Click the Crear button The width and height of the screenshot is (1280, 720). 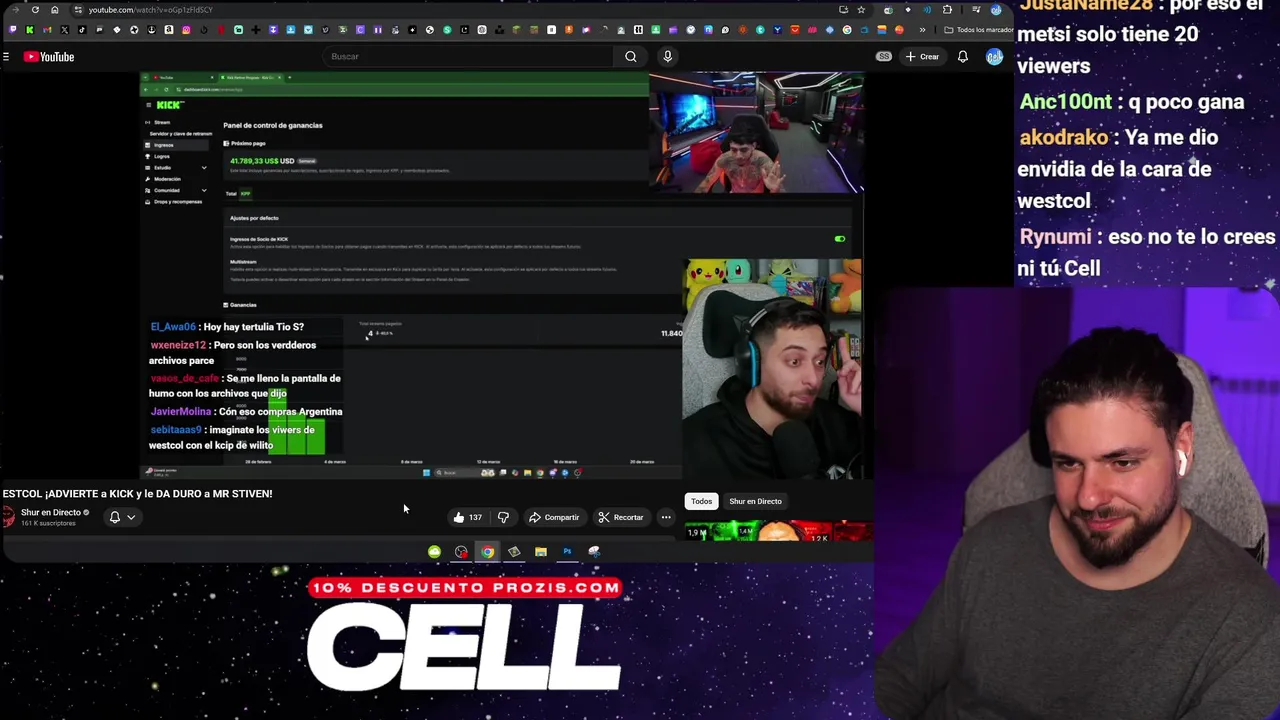pyautogui.click(x=922, y=57)
